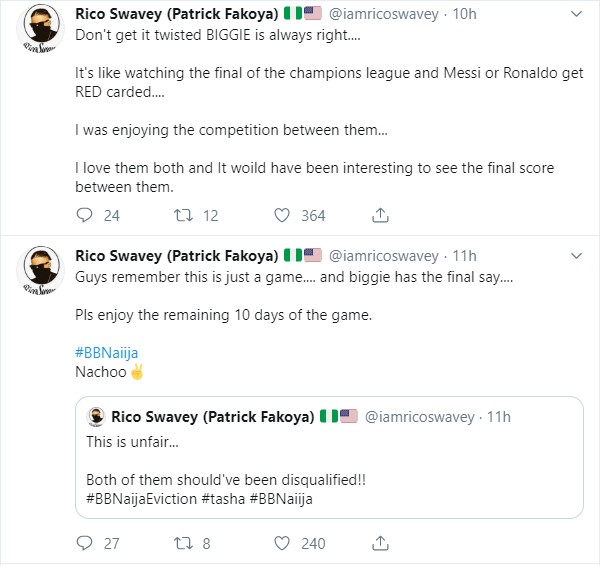Retweet the Messi or Ronaldo tweet
The height and width of the screenshot is (566, 602).
point(183,215)
